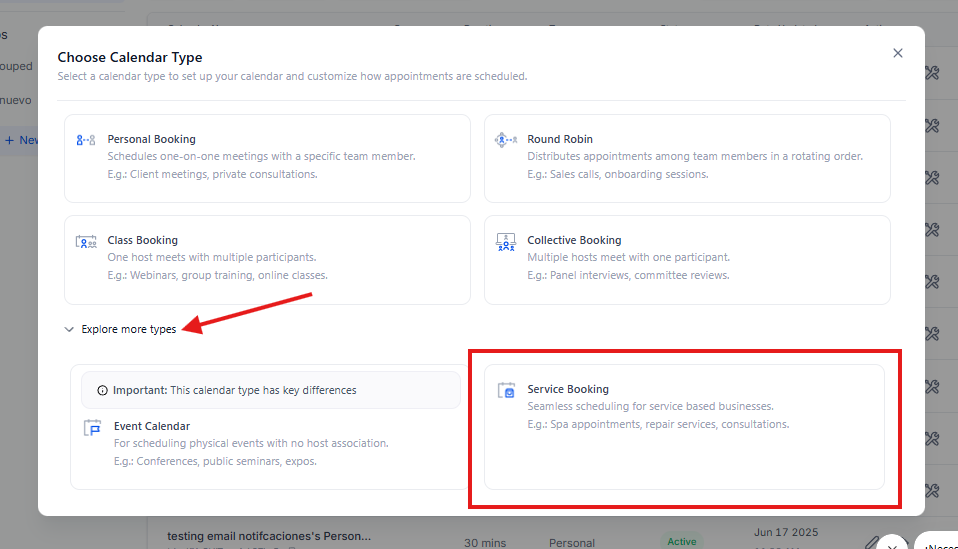Click the Active status badge
Viewport: 958px width, 549px height.
pos(681,541)
